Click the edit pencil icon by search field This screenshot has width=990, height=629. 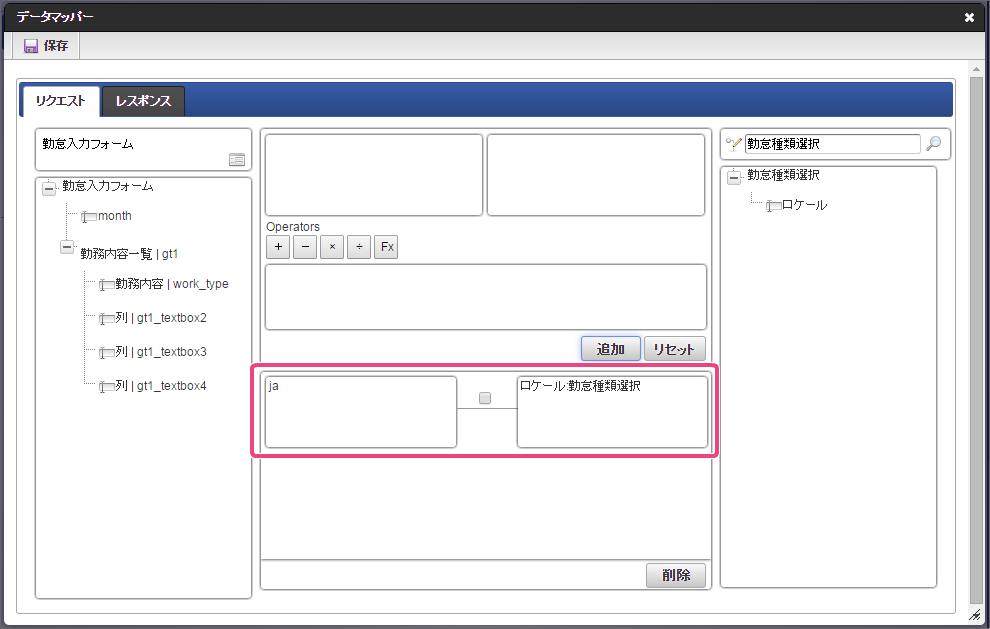(x=734, y=144)
